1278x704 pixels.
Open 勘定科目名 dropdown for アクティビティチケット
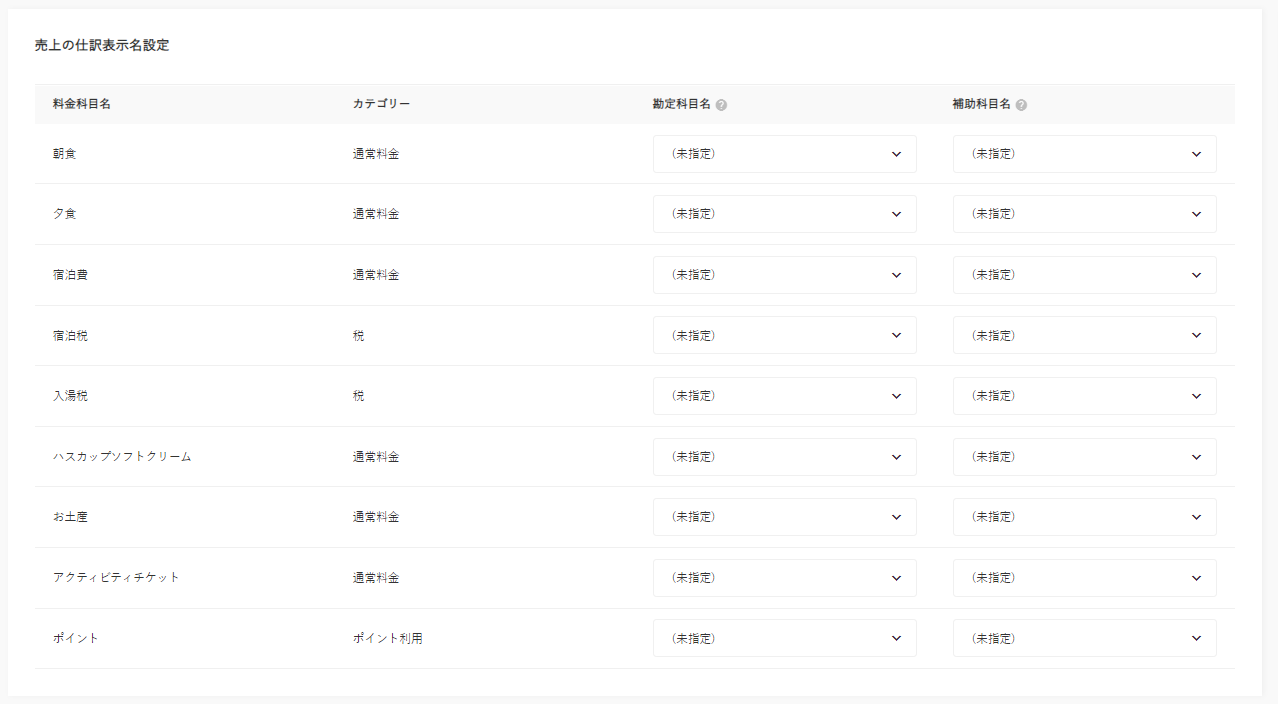pyautogui.click(x=784, y=578)
